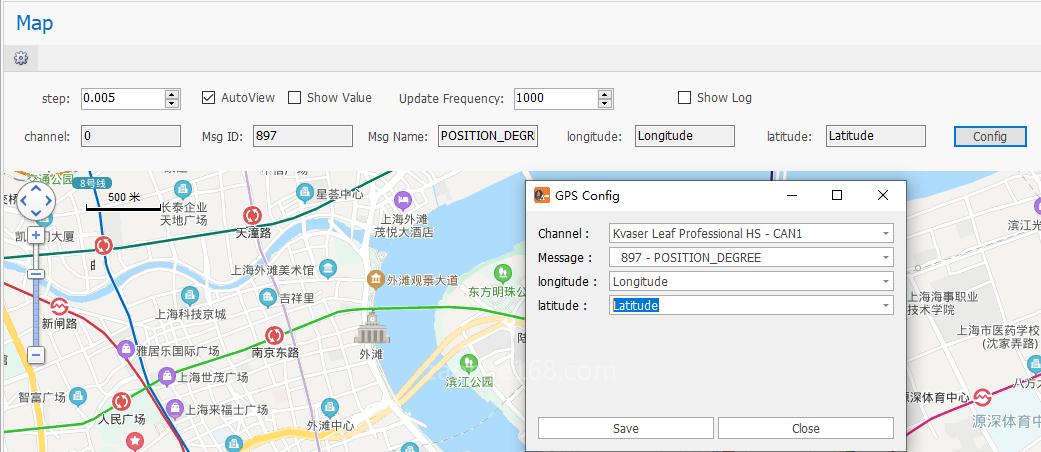The height and width of the screenshot is (452, 1041).
Task: Click the GPS Config dialog app icon
Action: coord(541,196)
